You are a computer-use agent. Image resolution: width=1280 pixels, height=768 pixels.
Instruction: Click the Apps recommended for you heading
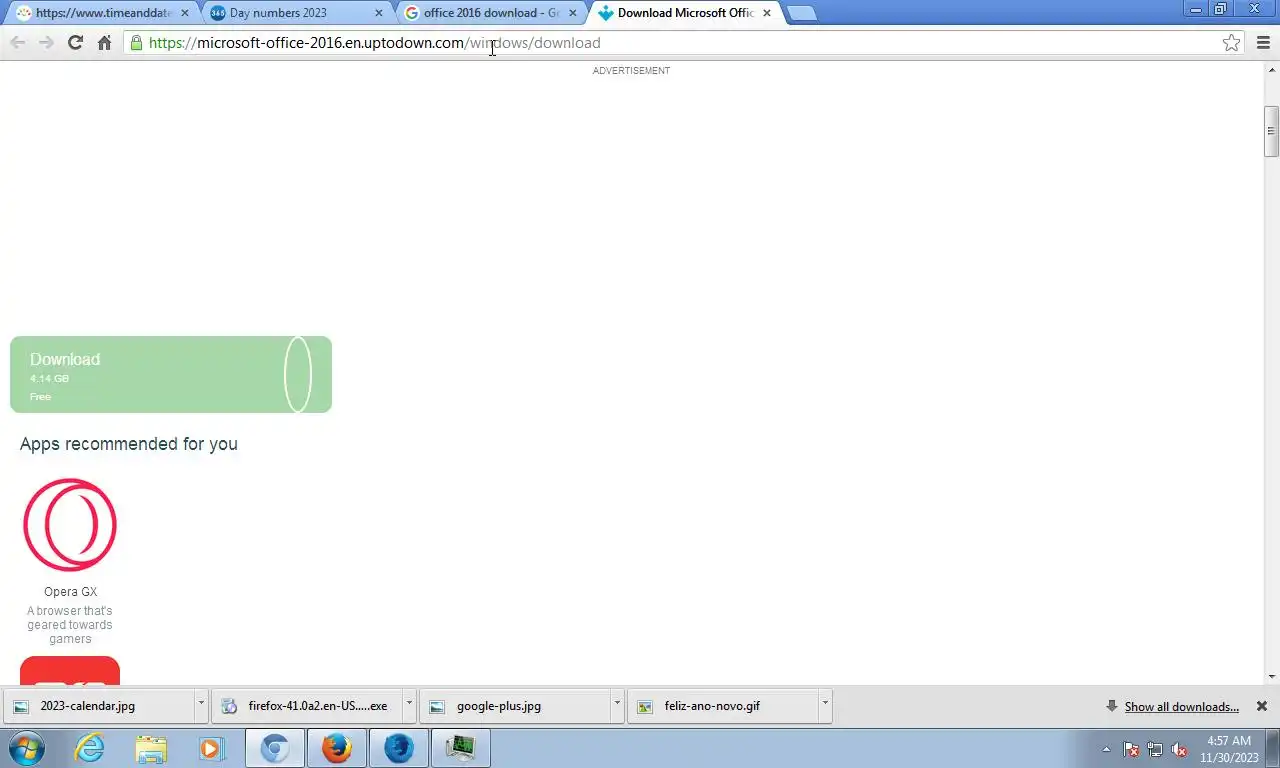(x=129, y=444)
